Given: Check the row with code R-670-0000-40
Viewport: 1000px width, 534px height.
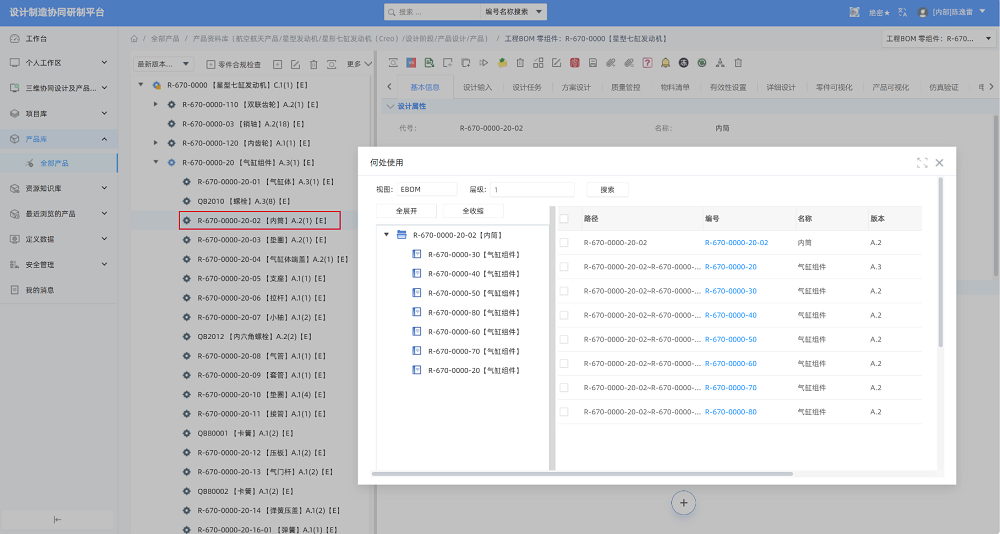Looking at the screenshot, I should (x=564, y=315).
